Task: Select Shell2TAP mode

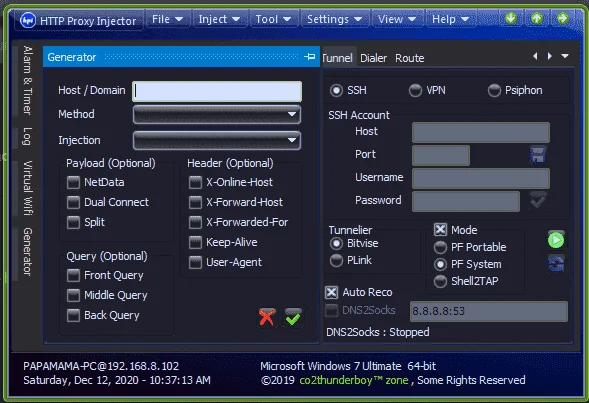Action: click(x=440, y=281)
